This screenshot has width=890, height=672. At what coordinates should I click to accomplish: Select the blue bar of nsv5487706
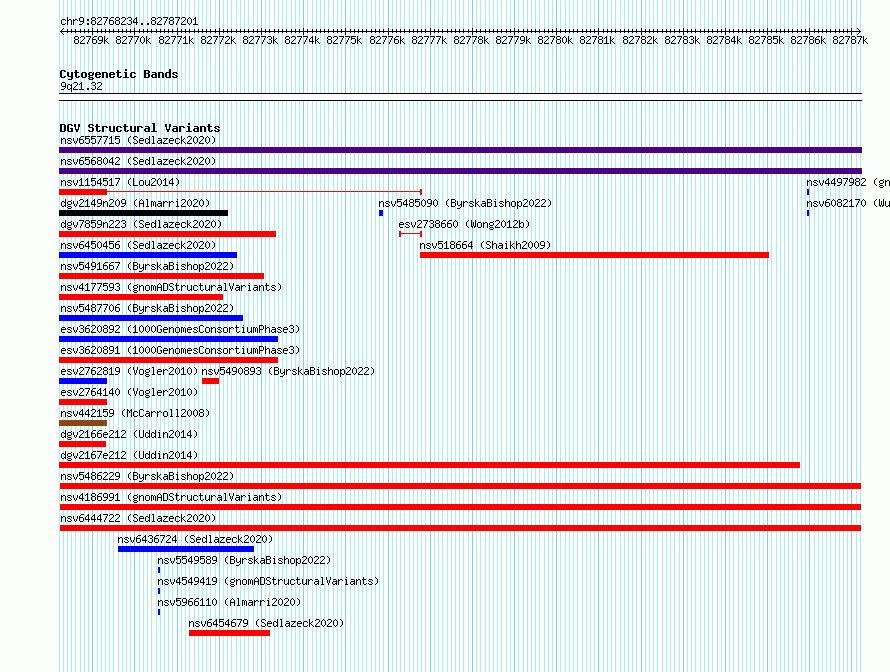tap(151, 318)
